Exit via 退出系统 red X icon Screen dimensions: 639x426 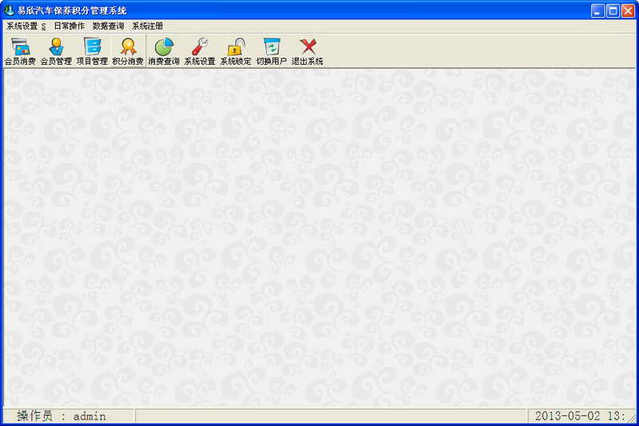pyautogui.click(x=307, y=51)
